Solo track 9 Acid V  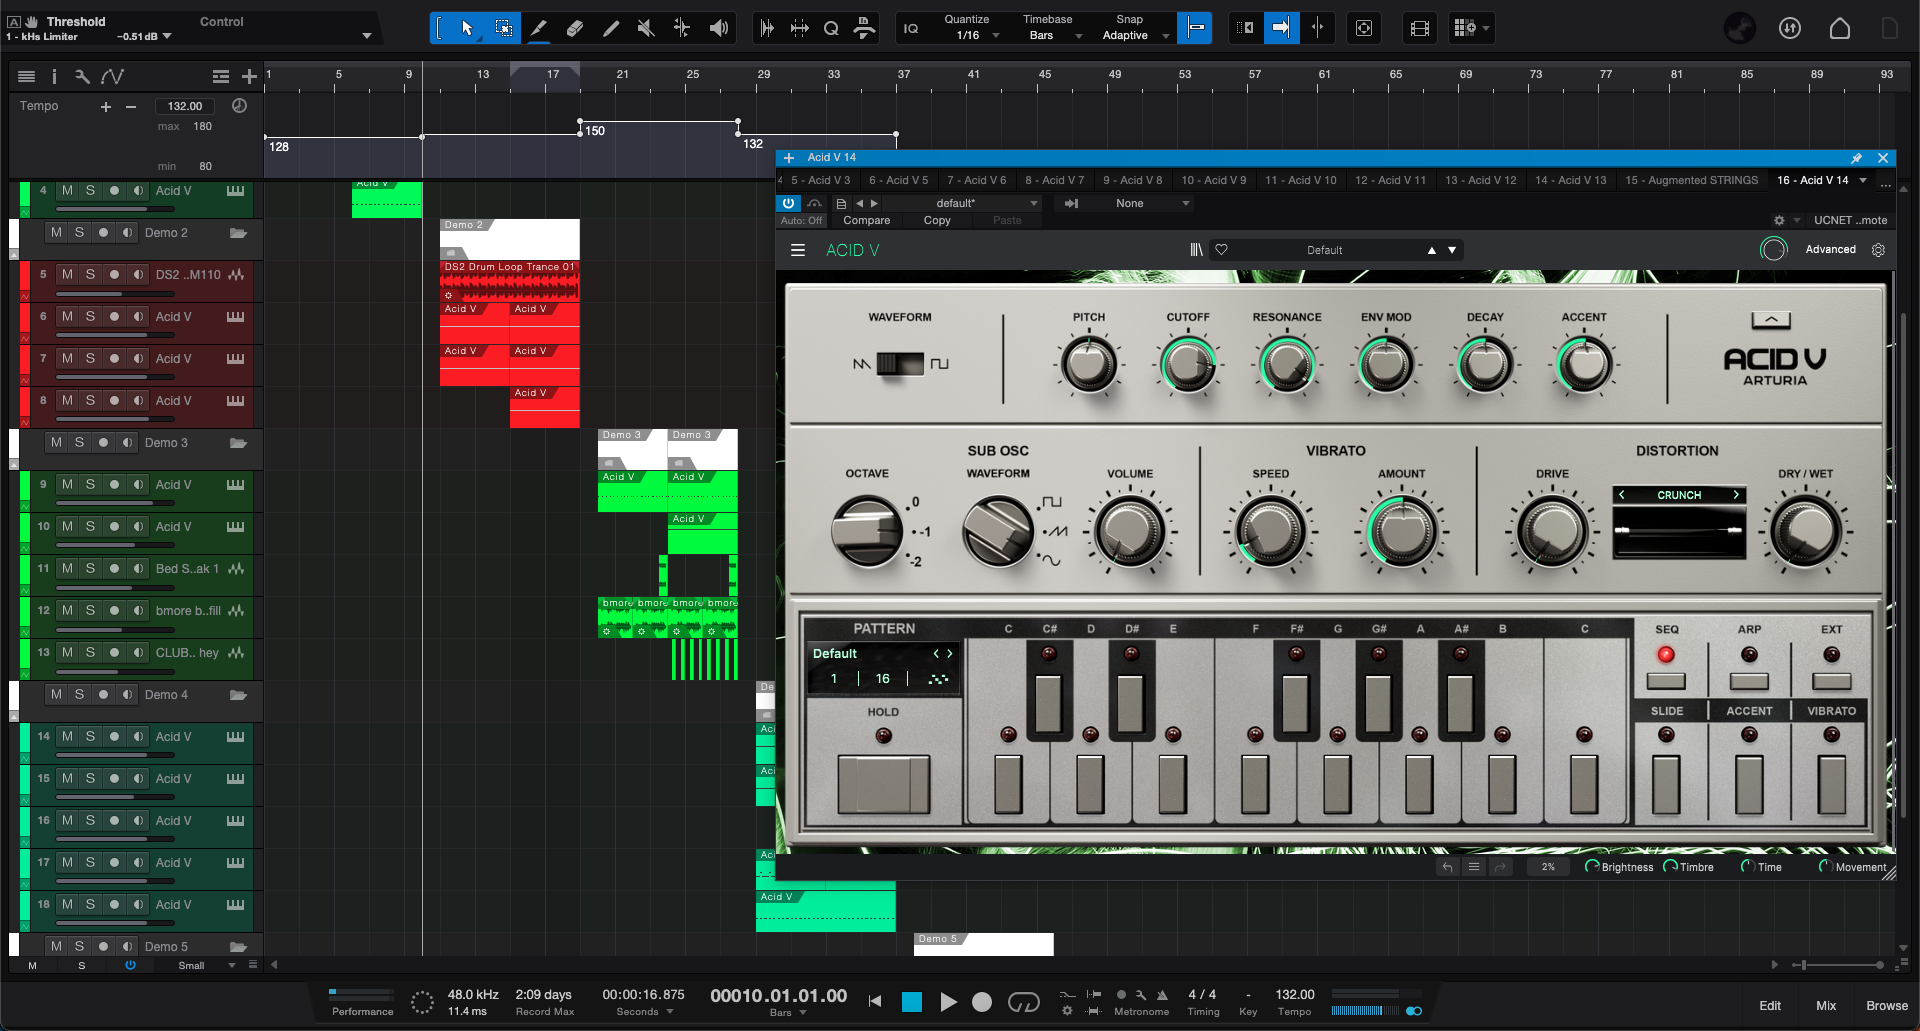[x=90, y=484]
